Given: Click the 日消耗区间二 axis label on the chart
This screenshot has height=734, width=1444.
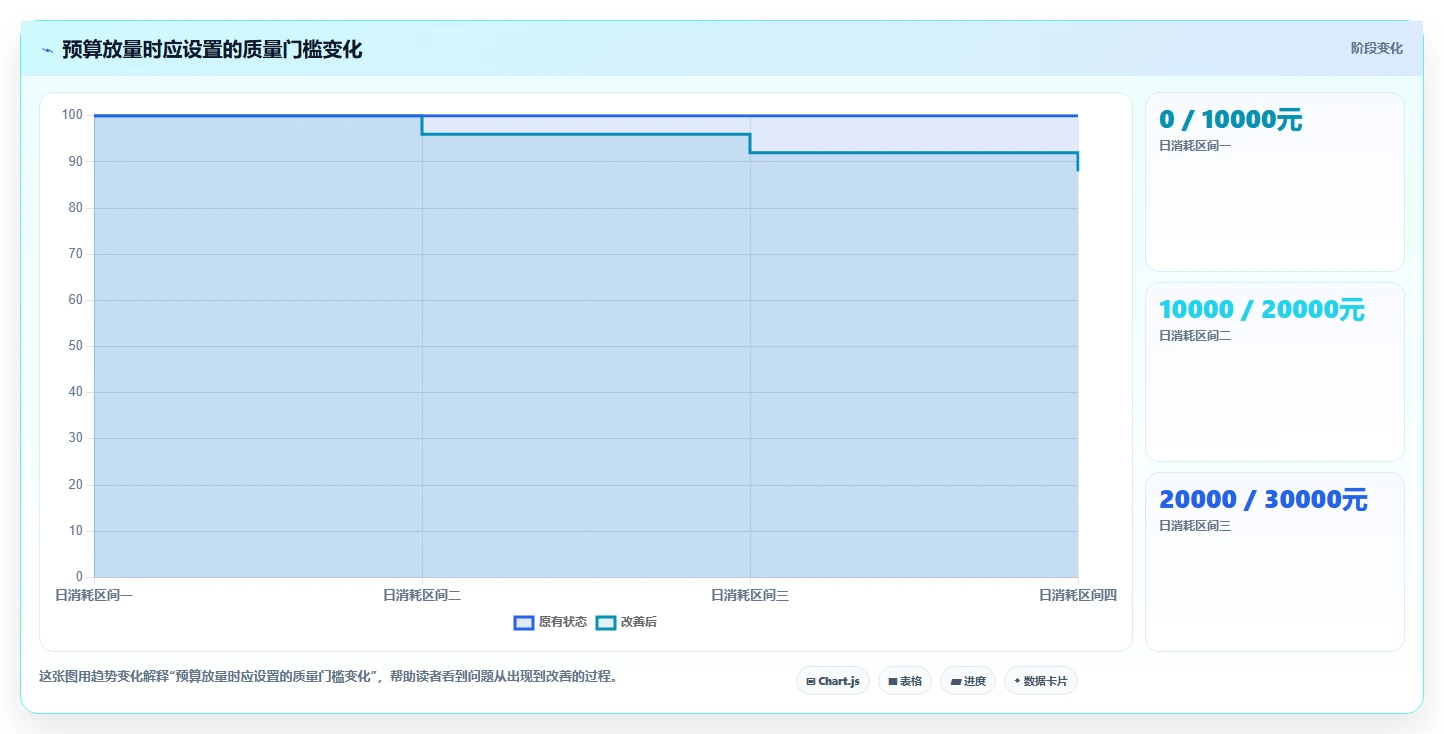Looking at the screenshot, I should [422, 596].
